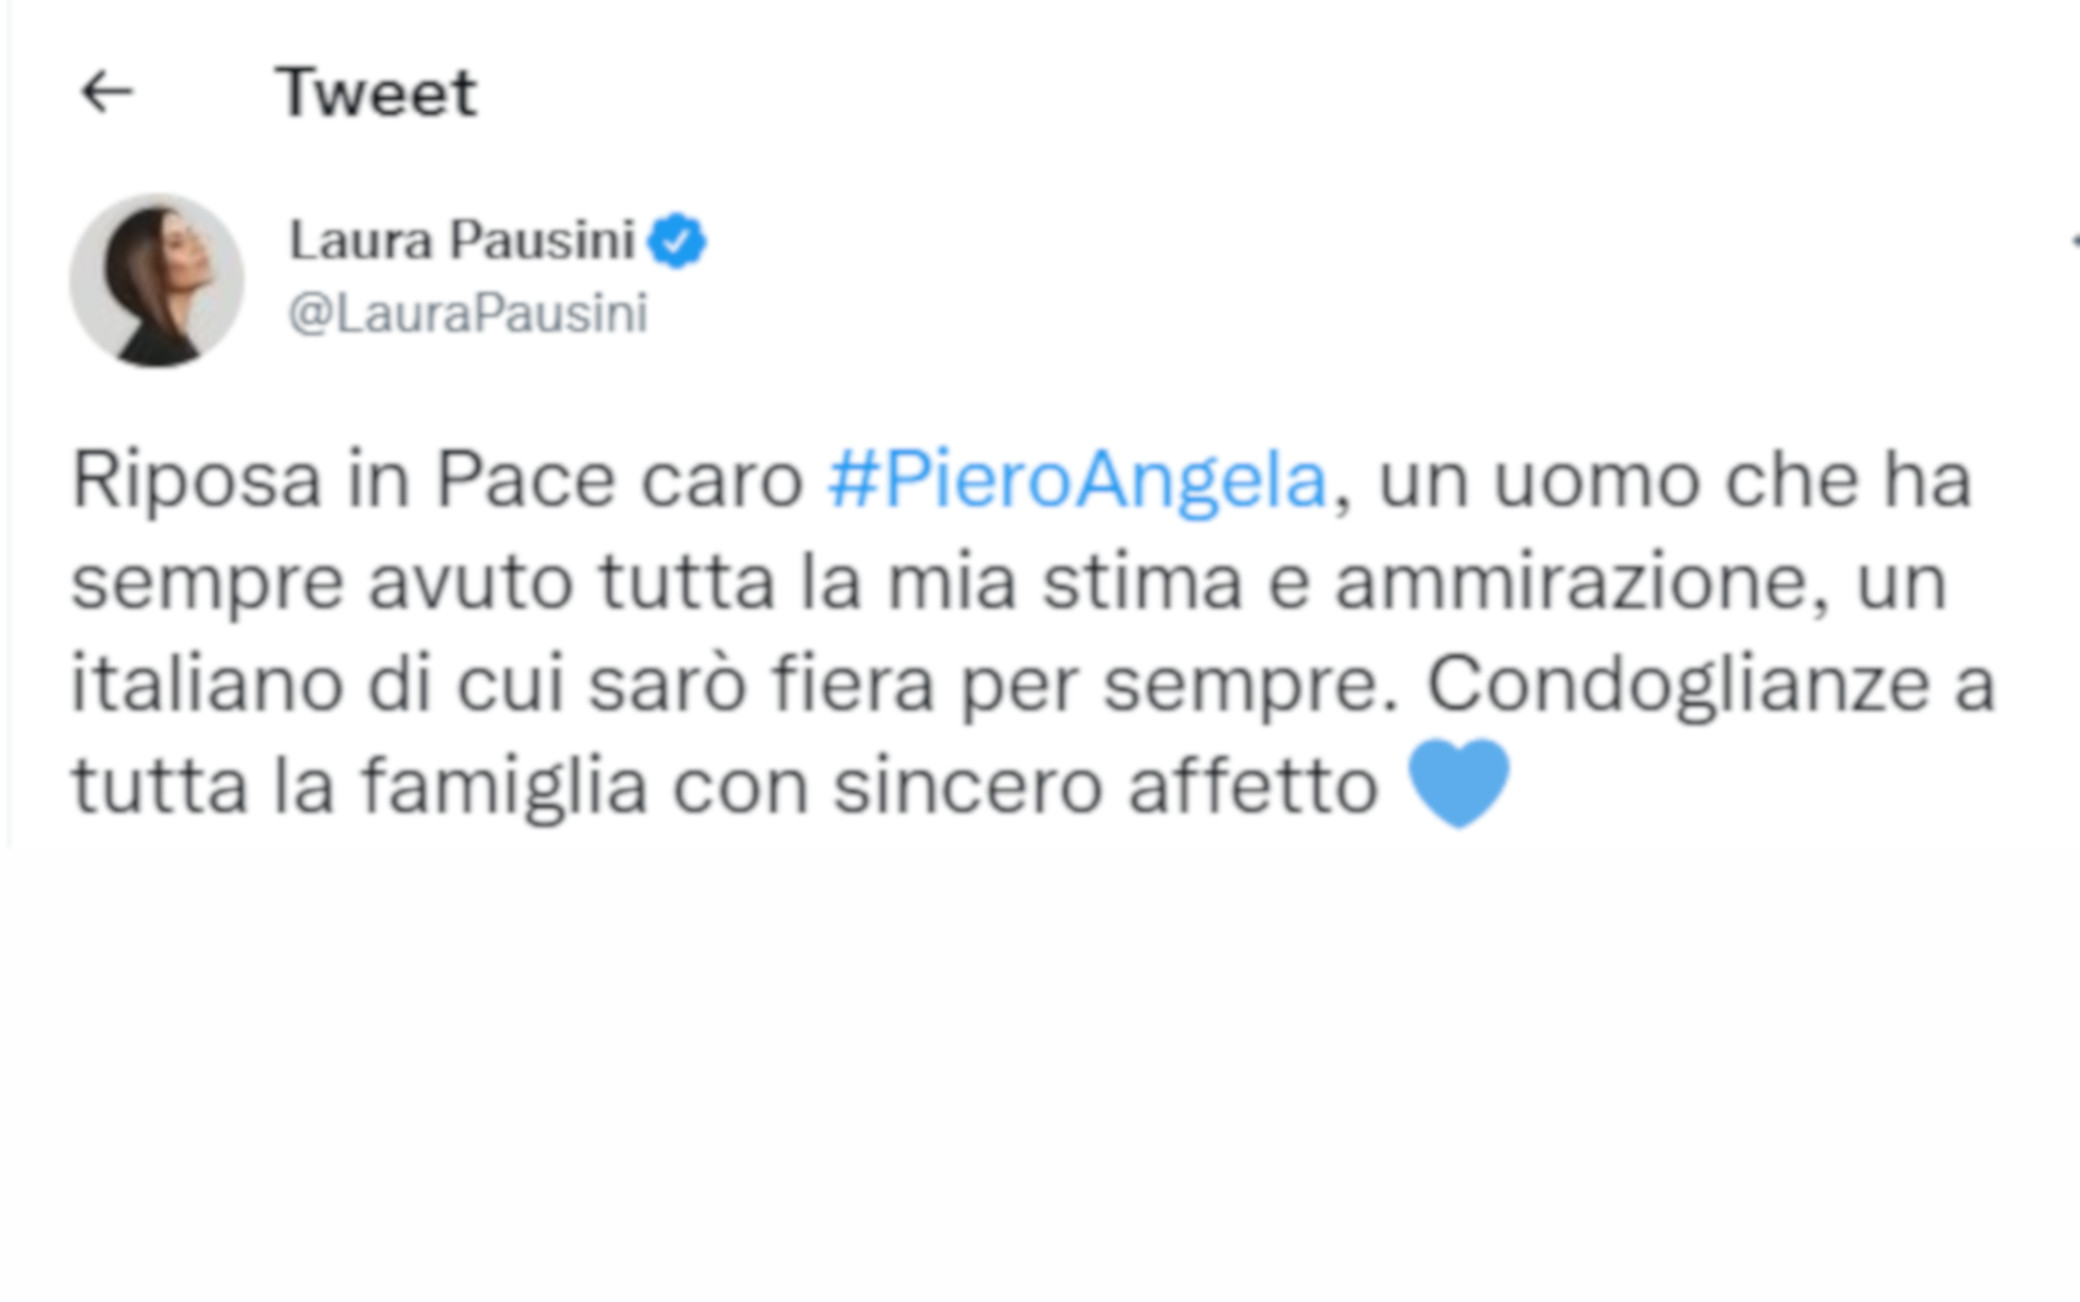Open Laura Pausini's profile picture
2080x1302 pixels.
157,280
